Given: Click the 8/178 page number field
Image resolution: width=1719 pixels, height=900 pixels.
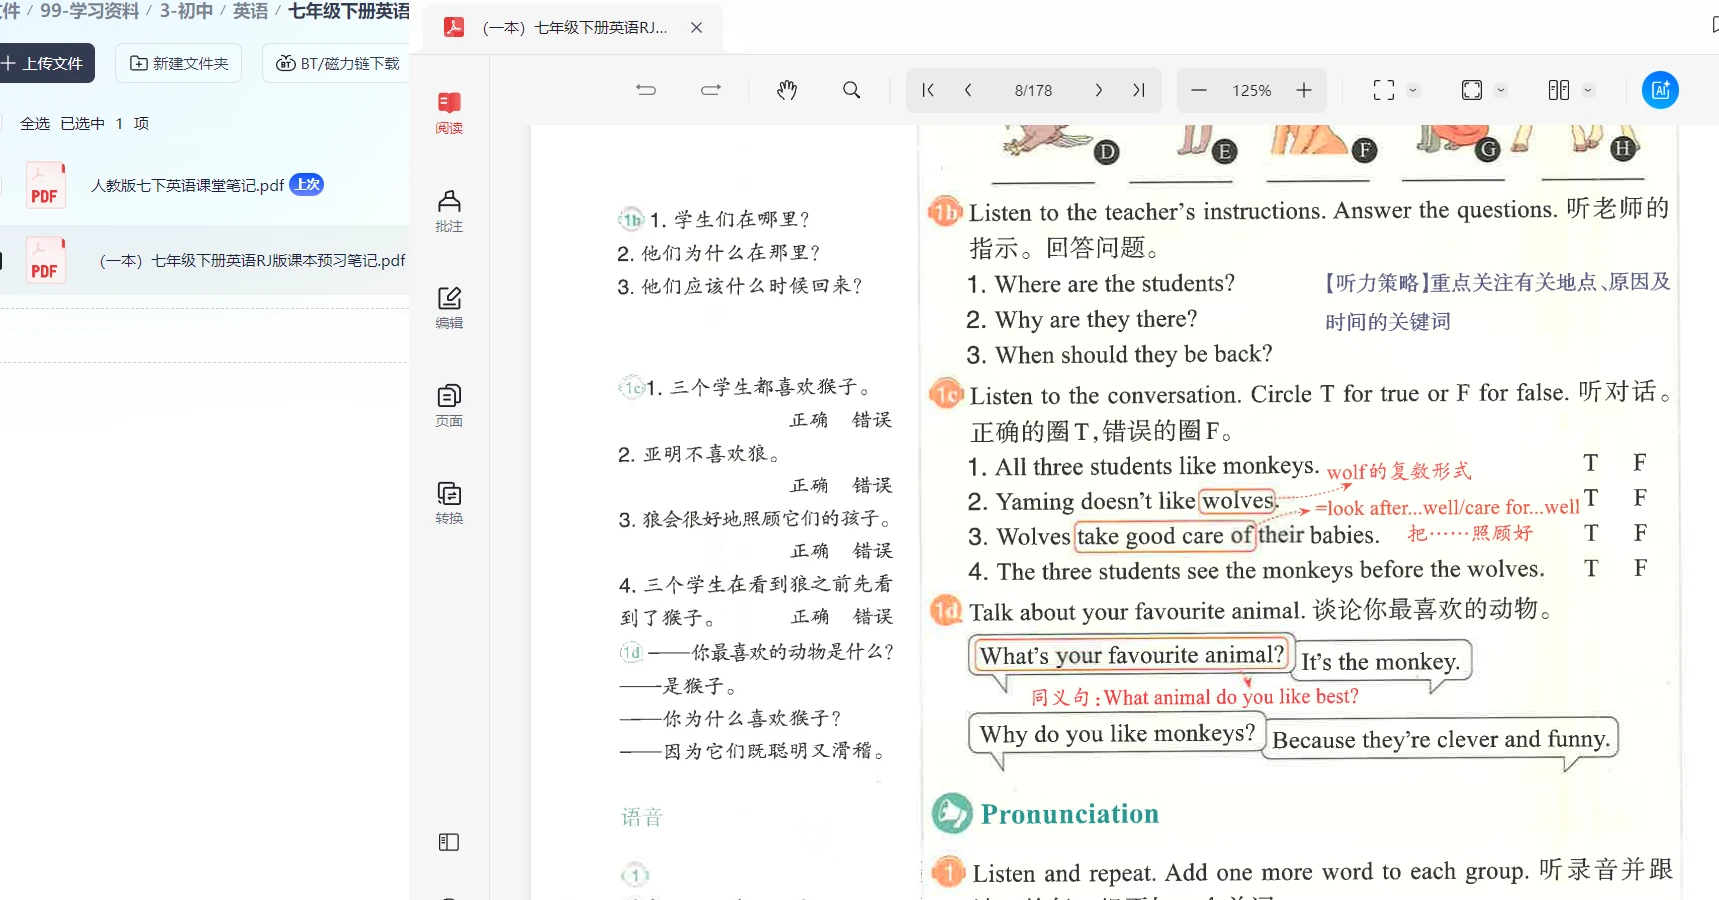Looking at the screenshot, I should pos(1033,90).
